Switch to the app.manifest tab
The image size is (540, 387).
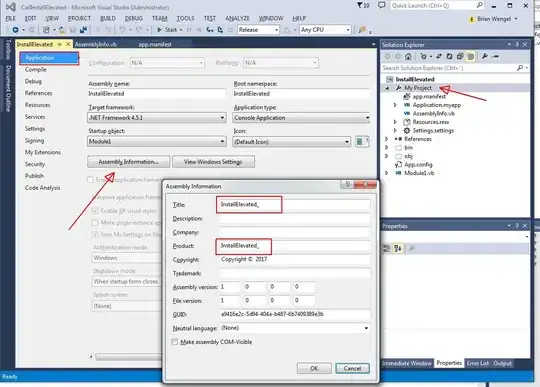click(x=155, y=44)
